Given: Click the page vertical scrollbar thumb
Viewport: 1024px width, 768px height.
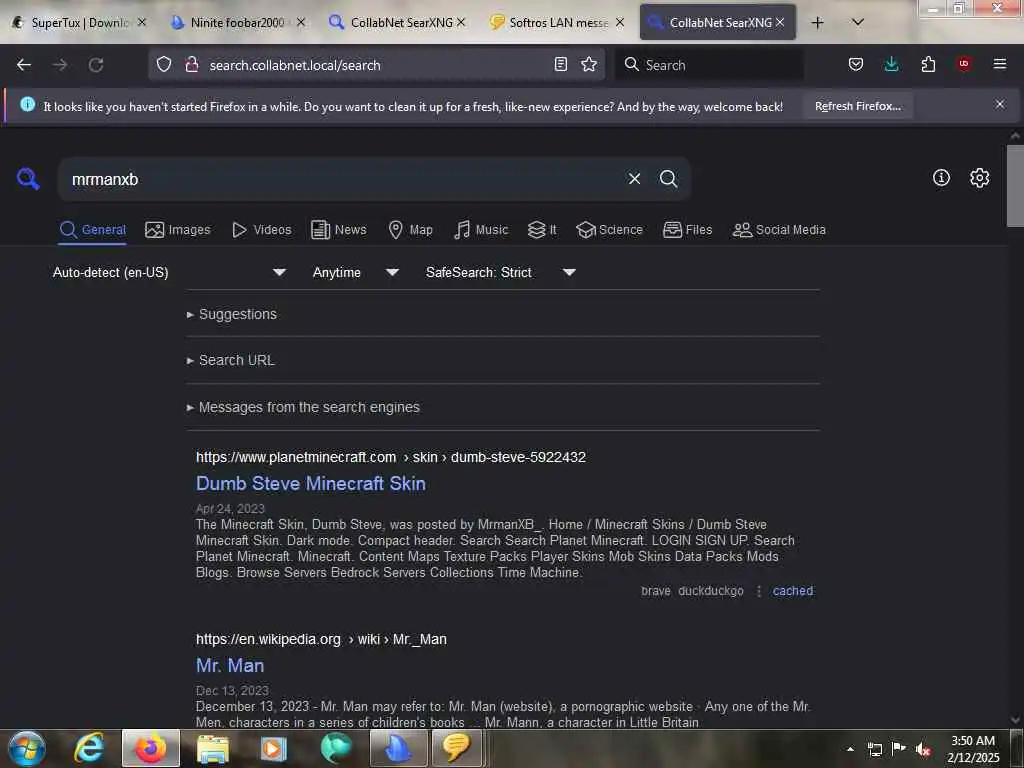Looking at the screenshot, I should tap(1015, 185).
